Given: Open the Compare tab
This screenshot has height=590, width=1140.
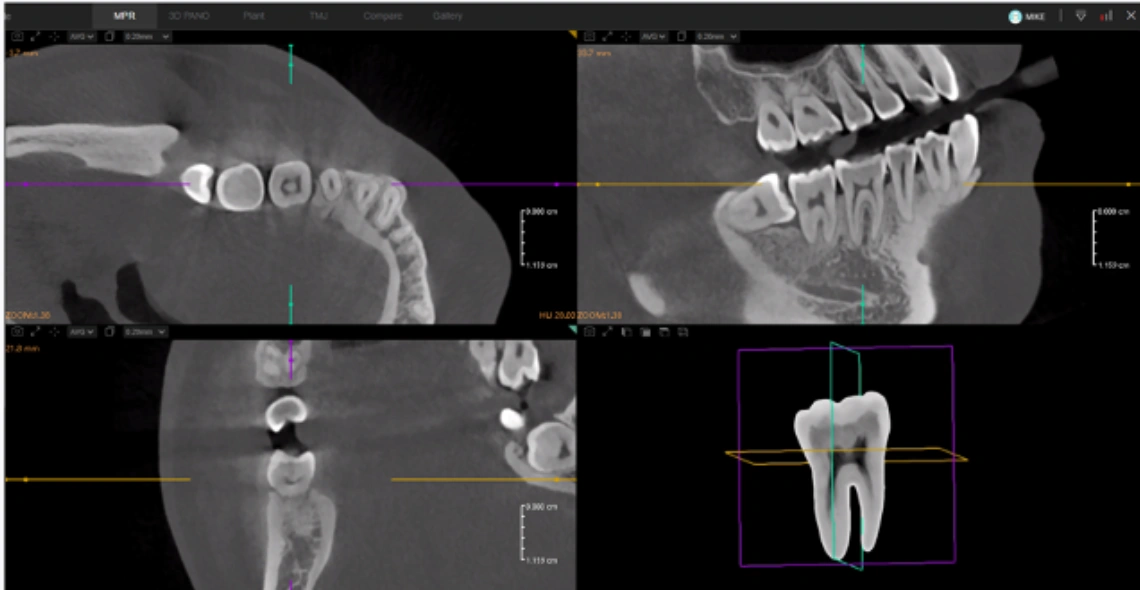Looking at the screenshot, I should click(x=382, y=15).
